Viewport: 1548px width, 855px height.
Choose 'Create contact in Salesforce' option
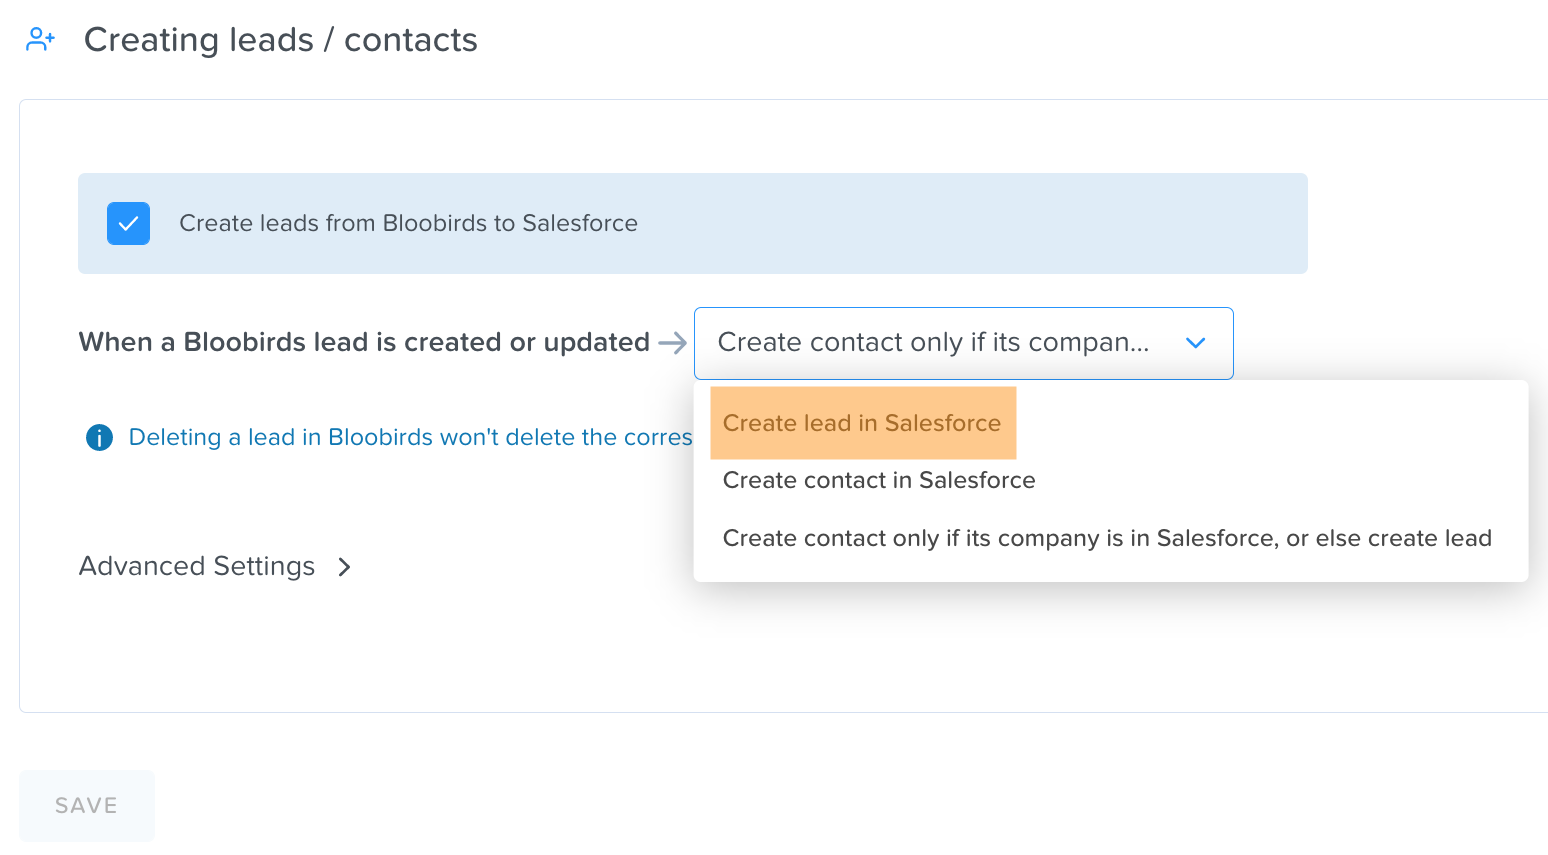coord(879,480)
